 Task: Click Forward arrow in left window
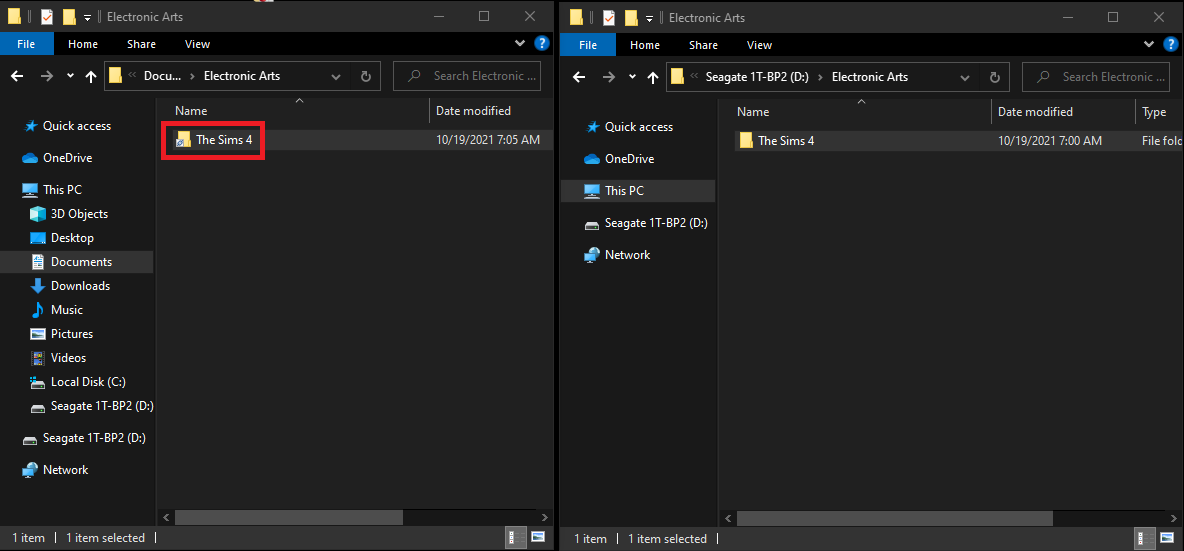tap(46, 76)
